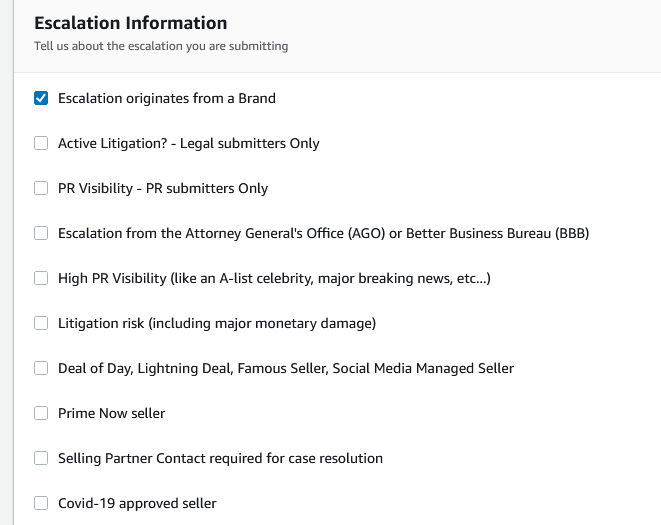The height and width of the screenshot is (525, 661).
Task: Tick the Litigation risk checkbox
Action: coord(41,323)
